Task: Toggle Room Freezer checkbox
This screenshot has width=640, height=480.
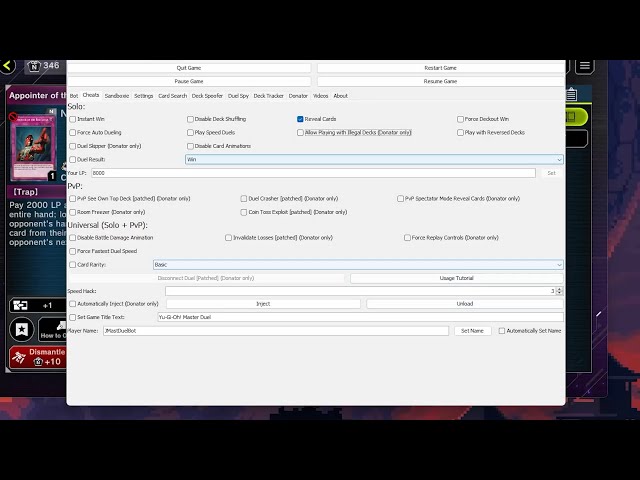Action: (x=73, y=212)
